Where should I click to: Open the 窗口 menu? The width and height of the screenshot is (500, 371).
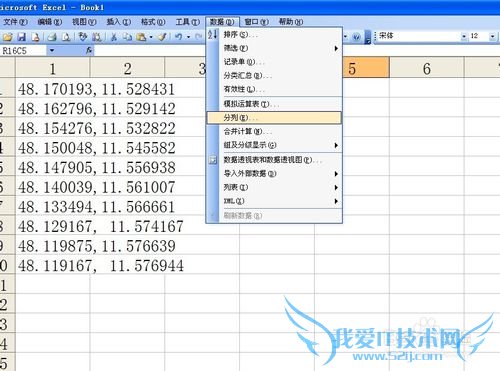pos(256,22)
